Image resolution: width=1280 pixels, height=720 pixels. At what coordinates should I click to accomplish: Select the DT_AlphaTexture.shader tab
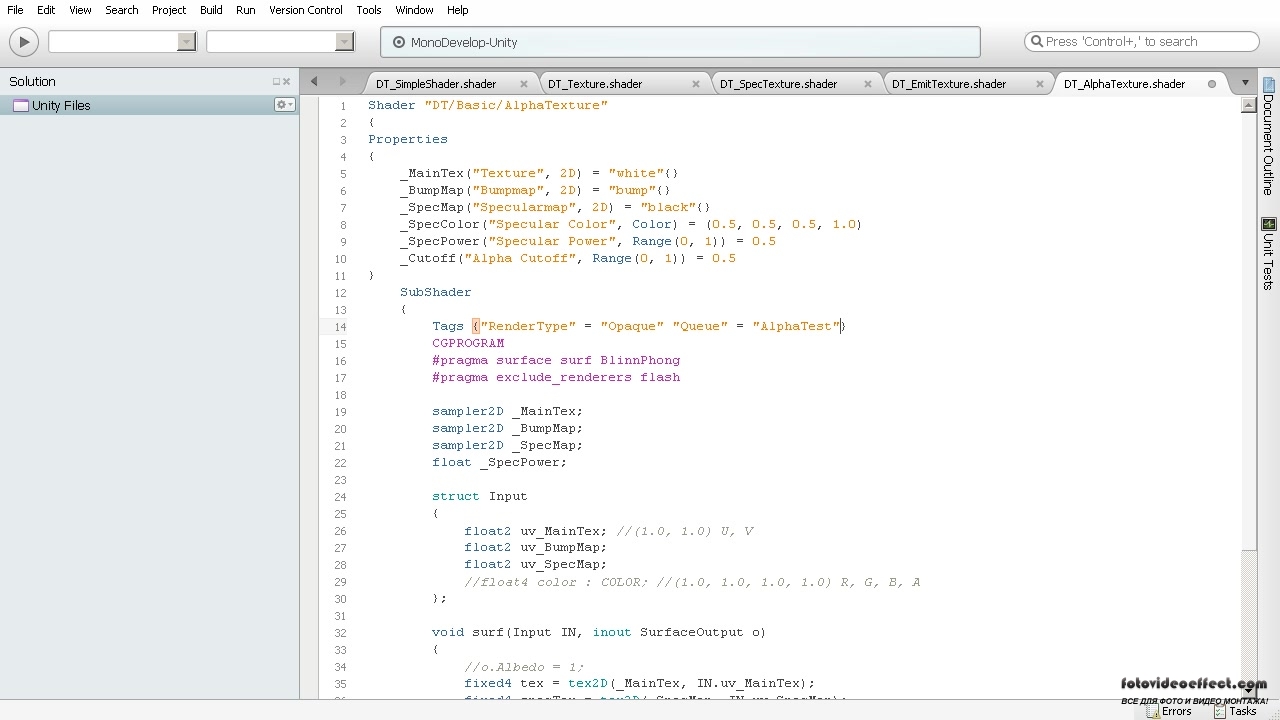1124,84
